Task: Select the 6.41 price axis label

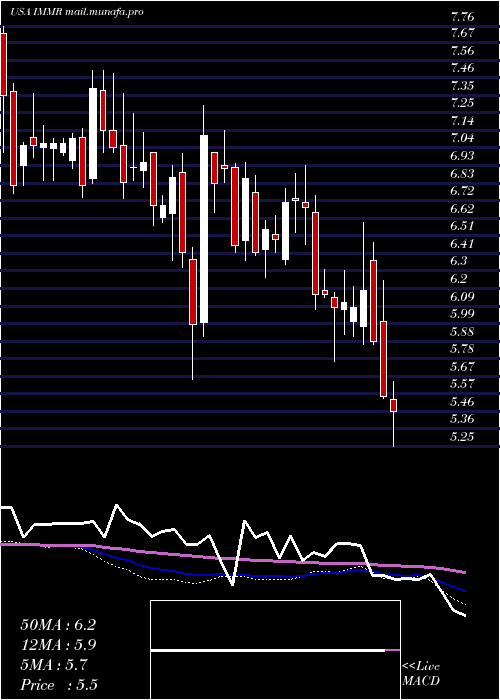Action: pyautogui.click(x=462, y=244)
